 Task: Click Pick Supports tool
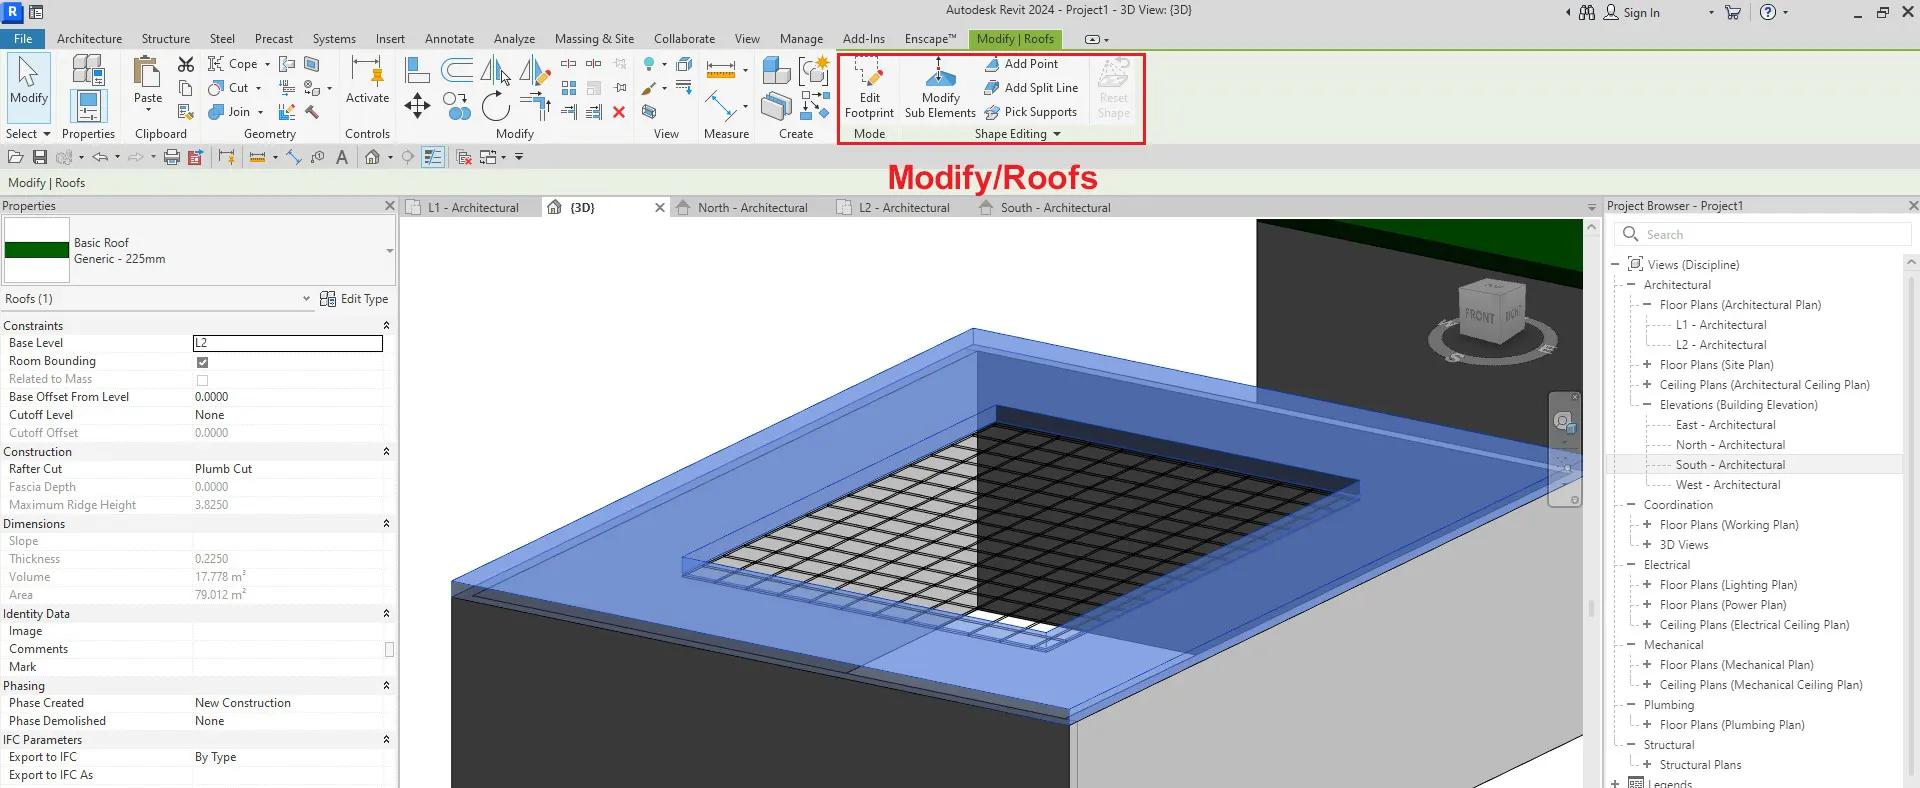click(x=1031, y=112)
